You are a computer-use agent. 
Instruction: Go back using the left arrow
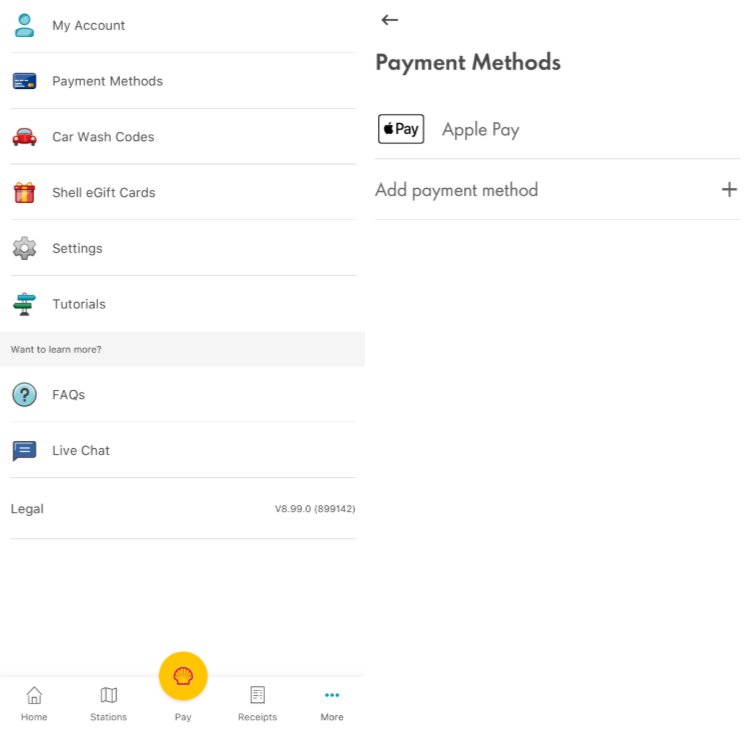point(390,20)
